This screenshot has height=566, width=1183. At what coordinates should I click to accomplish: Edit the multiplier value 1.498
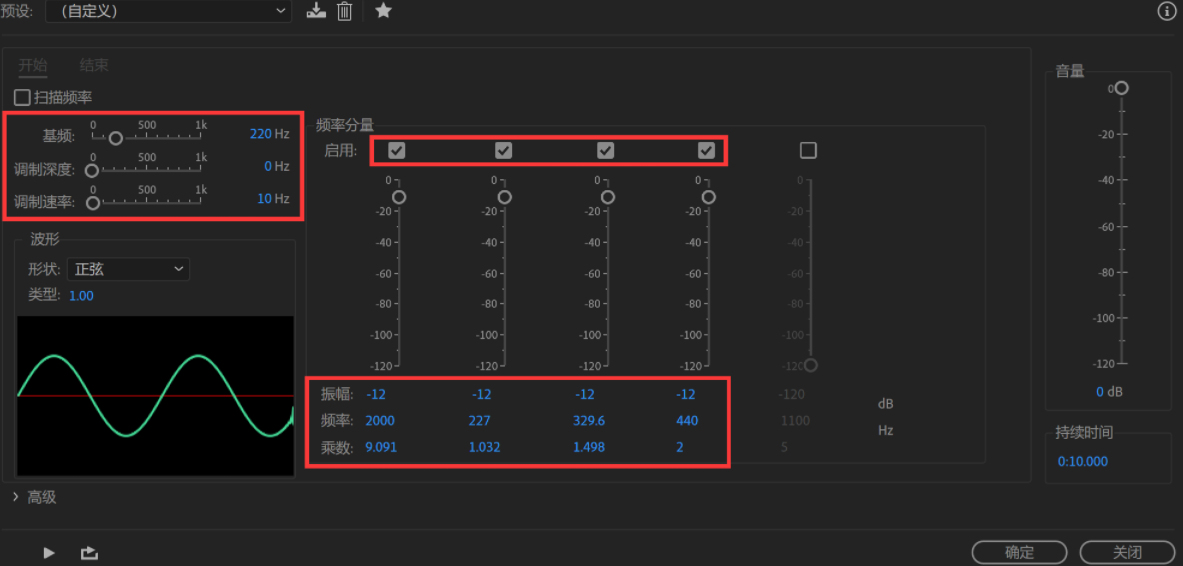[588, 448]
